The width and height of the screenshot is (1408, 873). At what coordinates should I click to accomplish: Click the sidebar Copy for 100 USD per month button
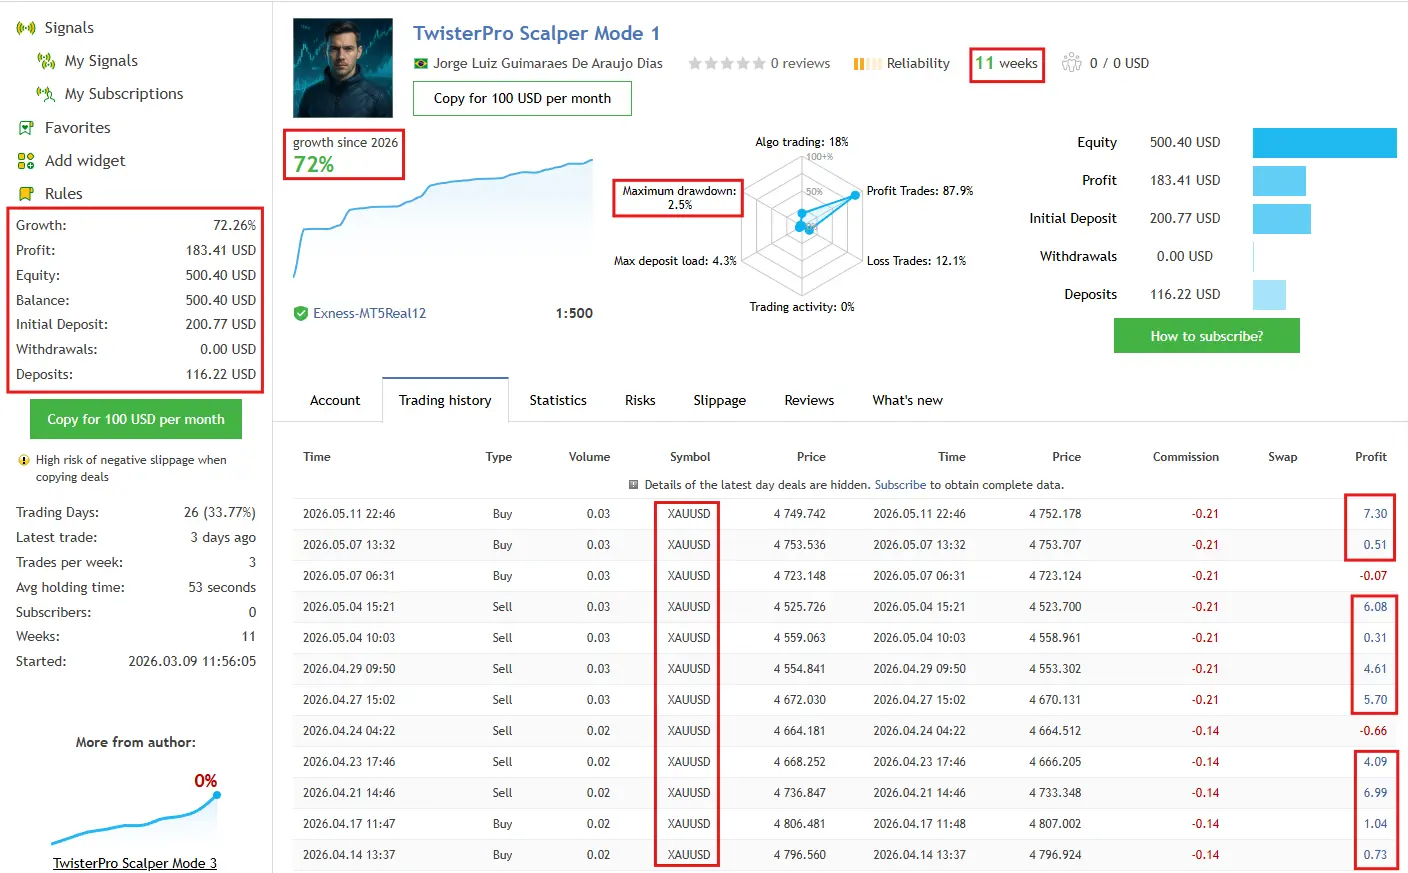click(x=136, y=419)
